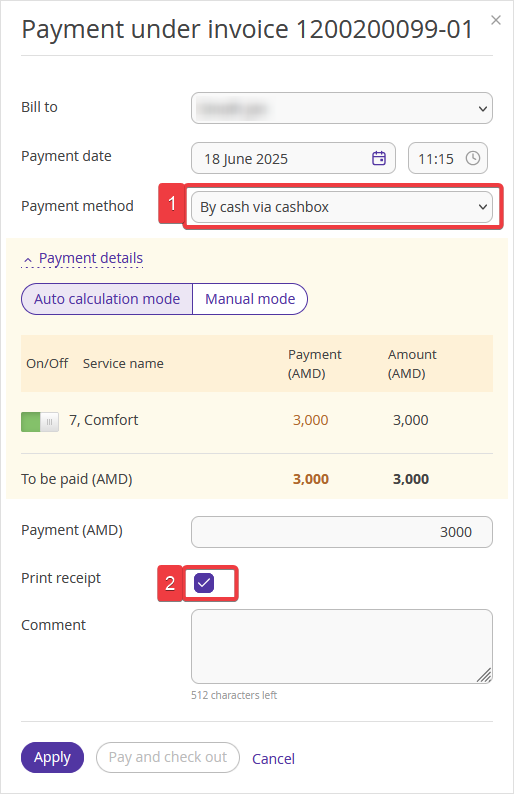Click the Payment (AMD) amount field

342,532
